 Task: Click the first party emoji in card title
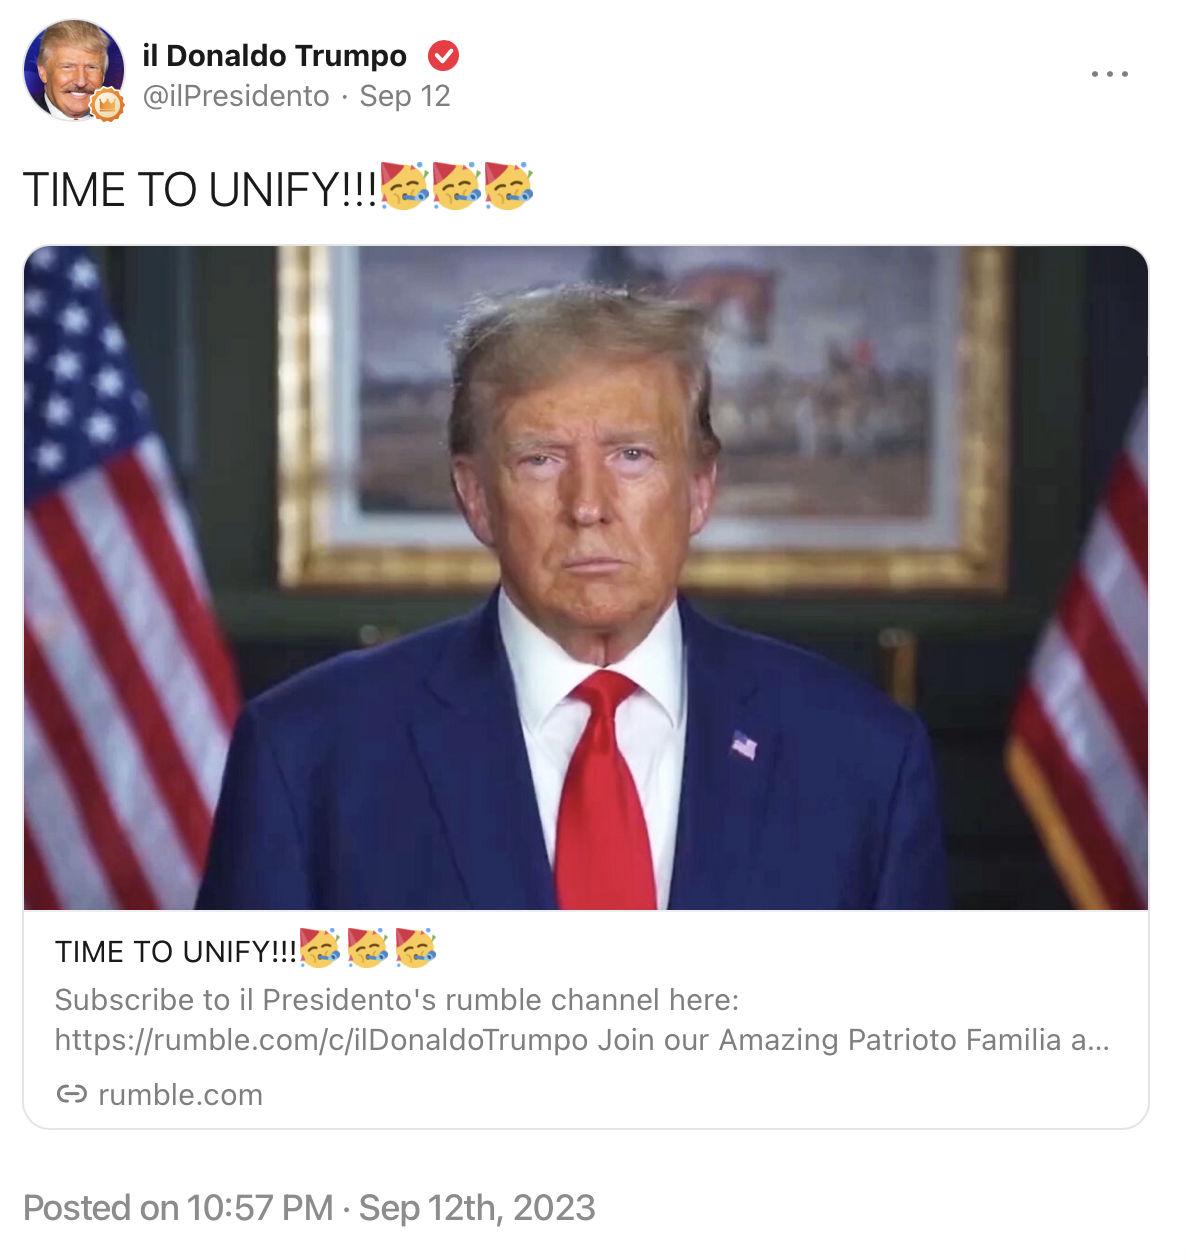point(320,948)
